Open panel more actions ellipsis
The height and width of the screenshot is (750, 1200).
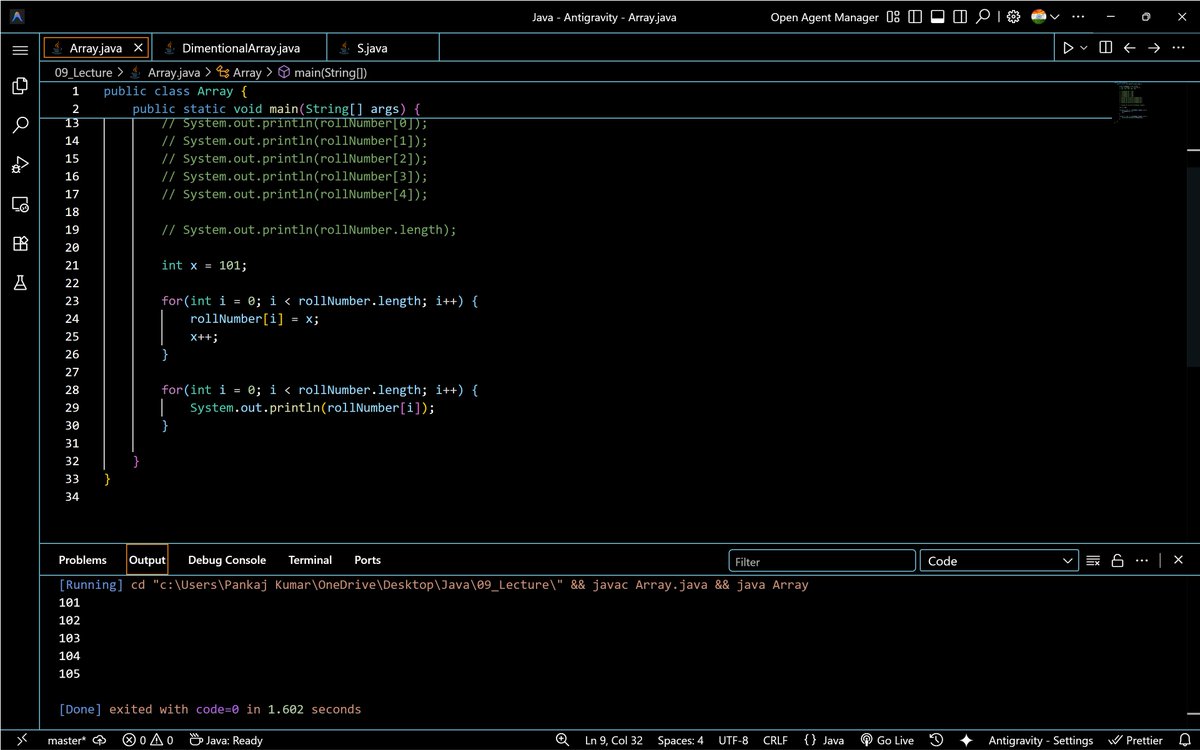[1142, 561]
